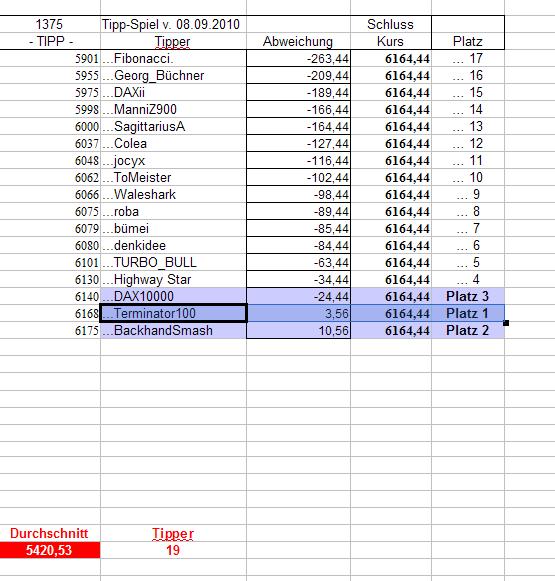
Task: Click the tip value 6101
Action: click(x=87, y=263)
